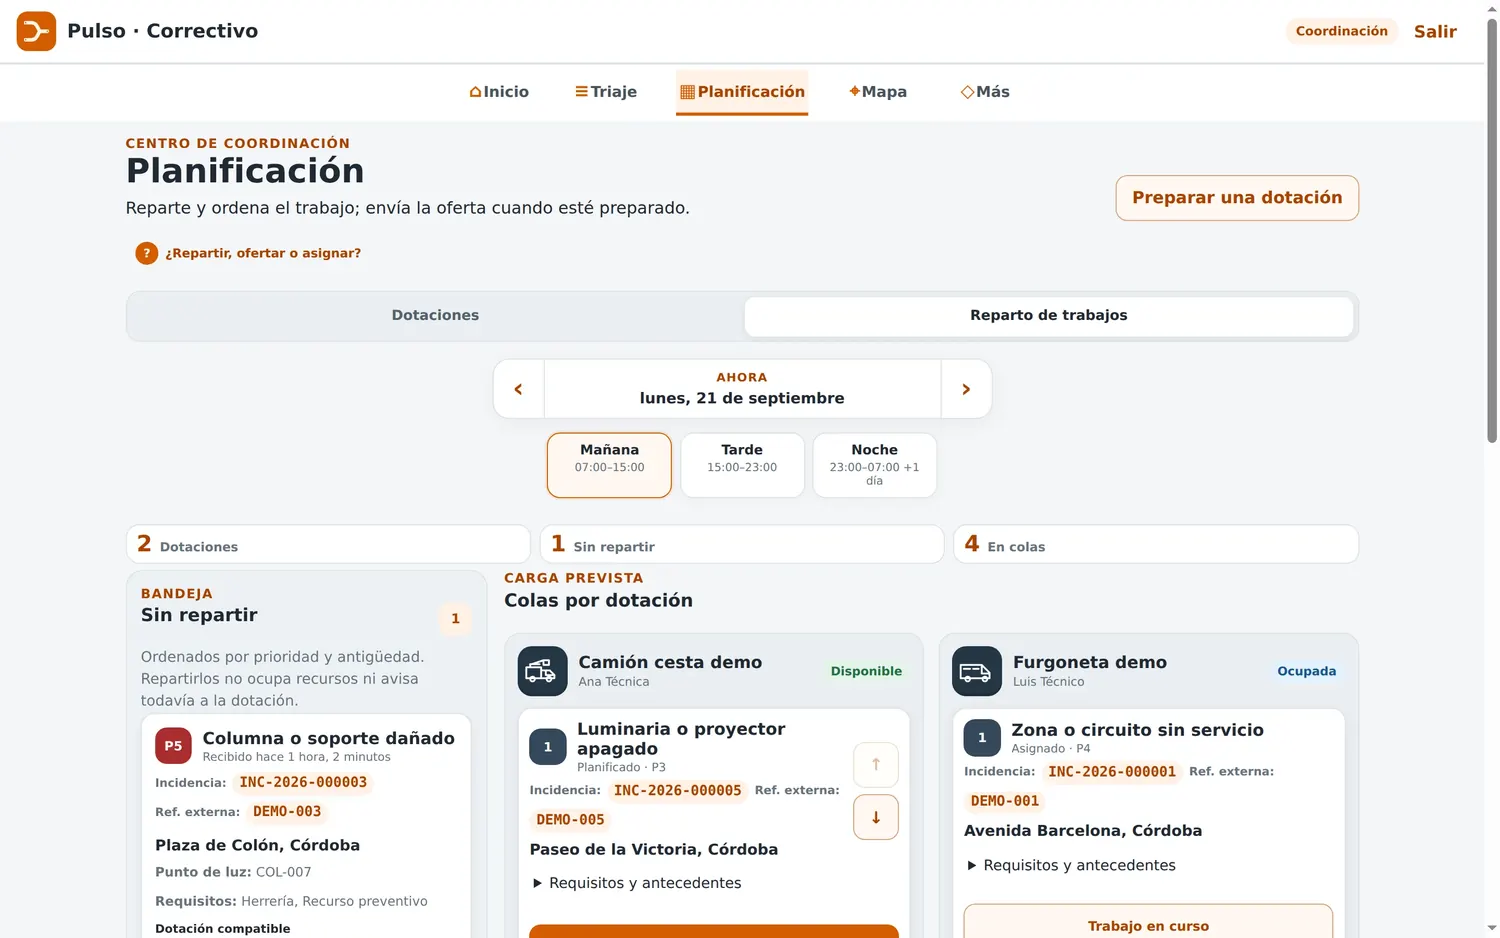
Task: Click the 2 Dotaciones summary card
Action: click(x=328, y=544)
